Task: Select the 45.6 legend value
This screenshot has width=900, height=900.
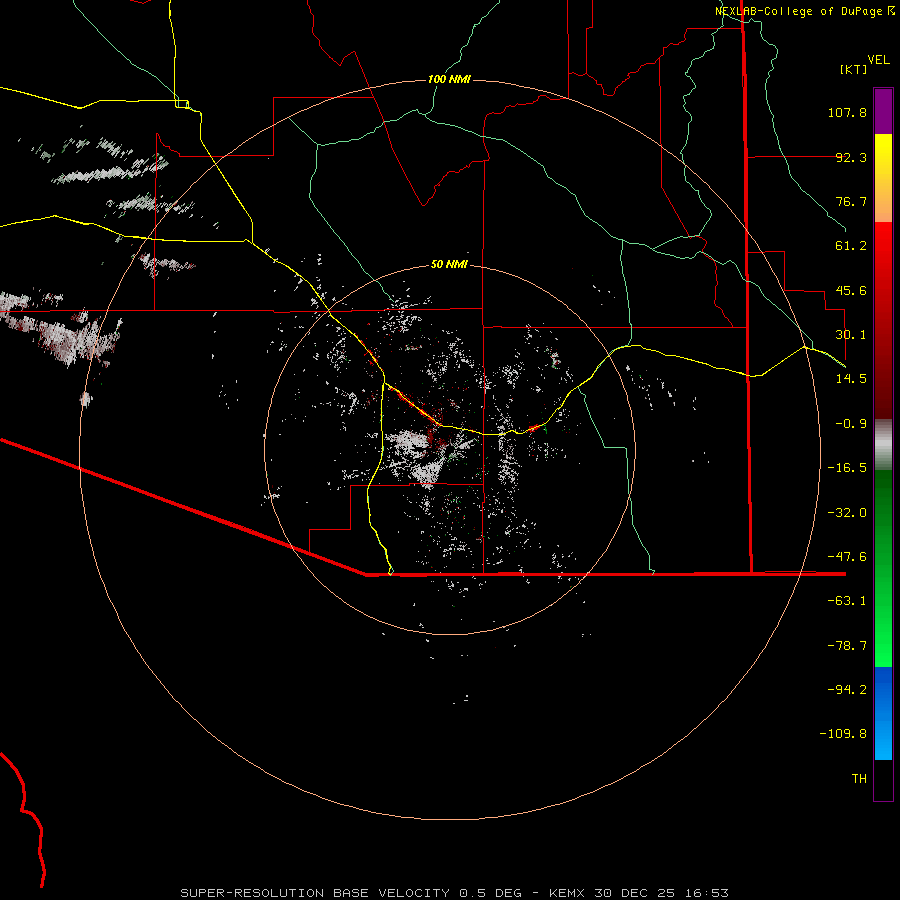Action: point(851,290)
